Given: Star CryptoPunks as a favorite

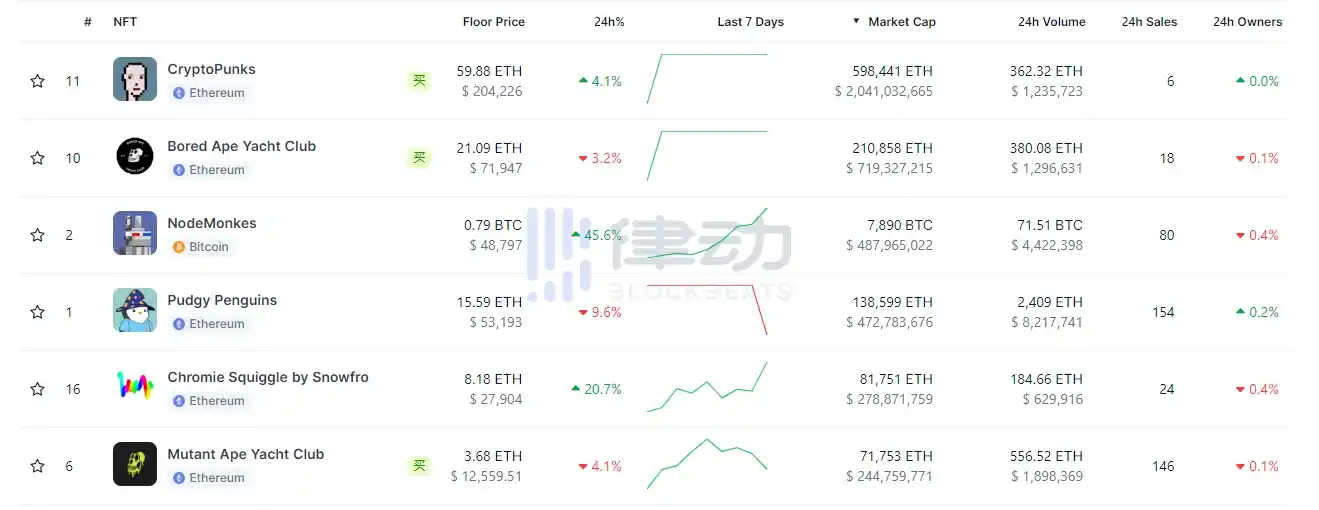Looking at the screenshot, I should pos(38,81).
